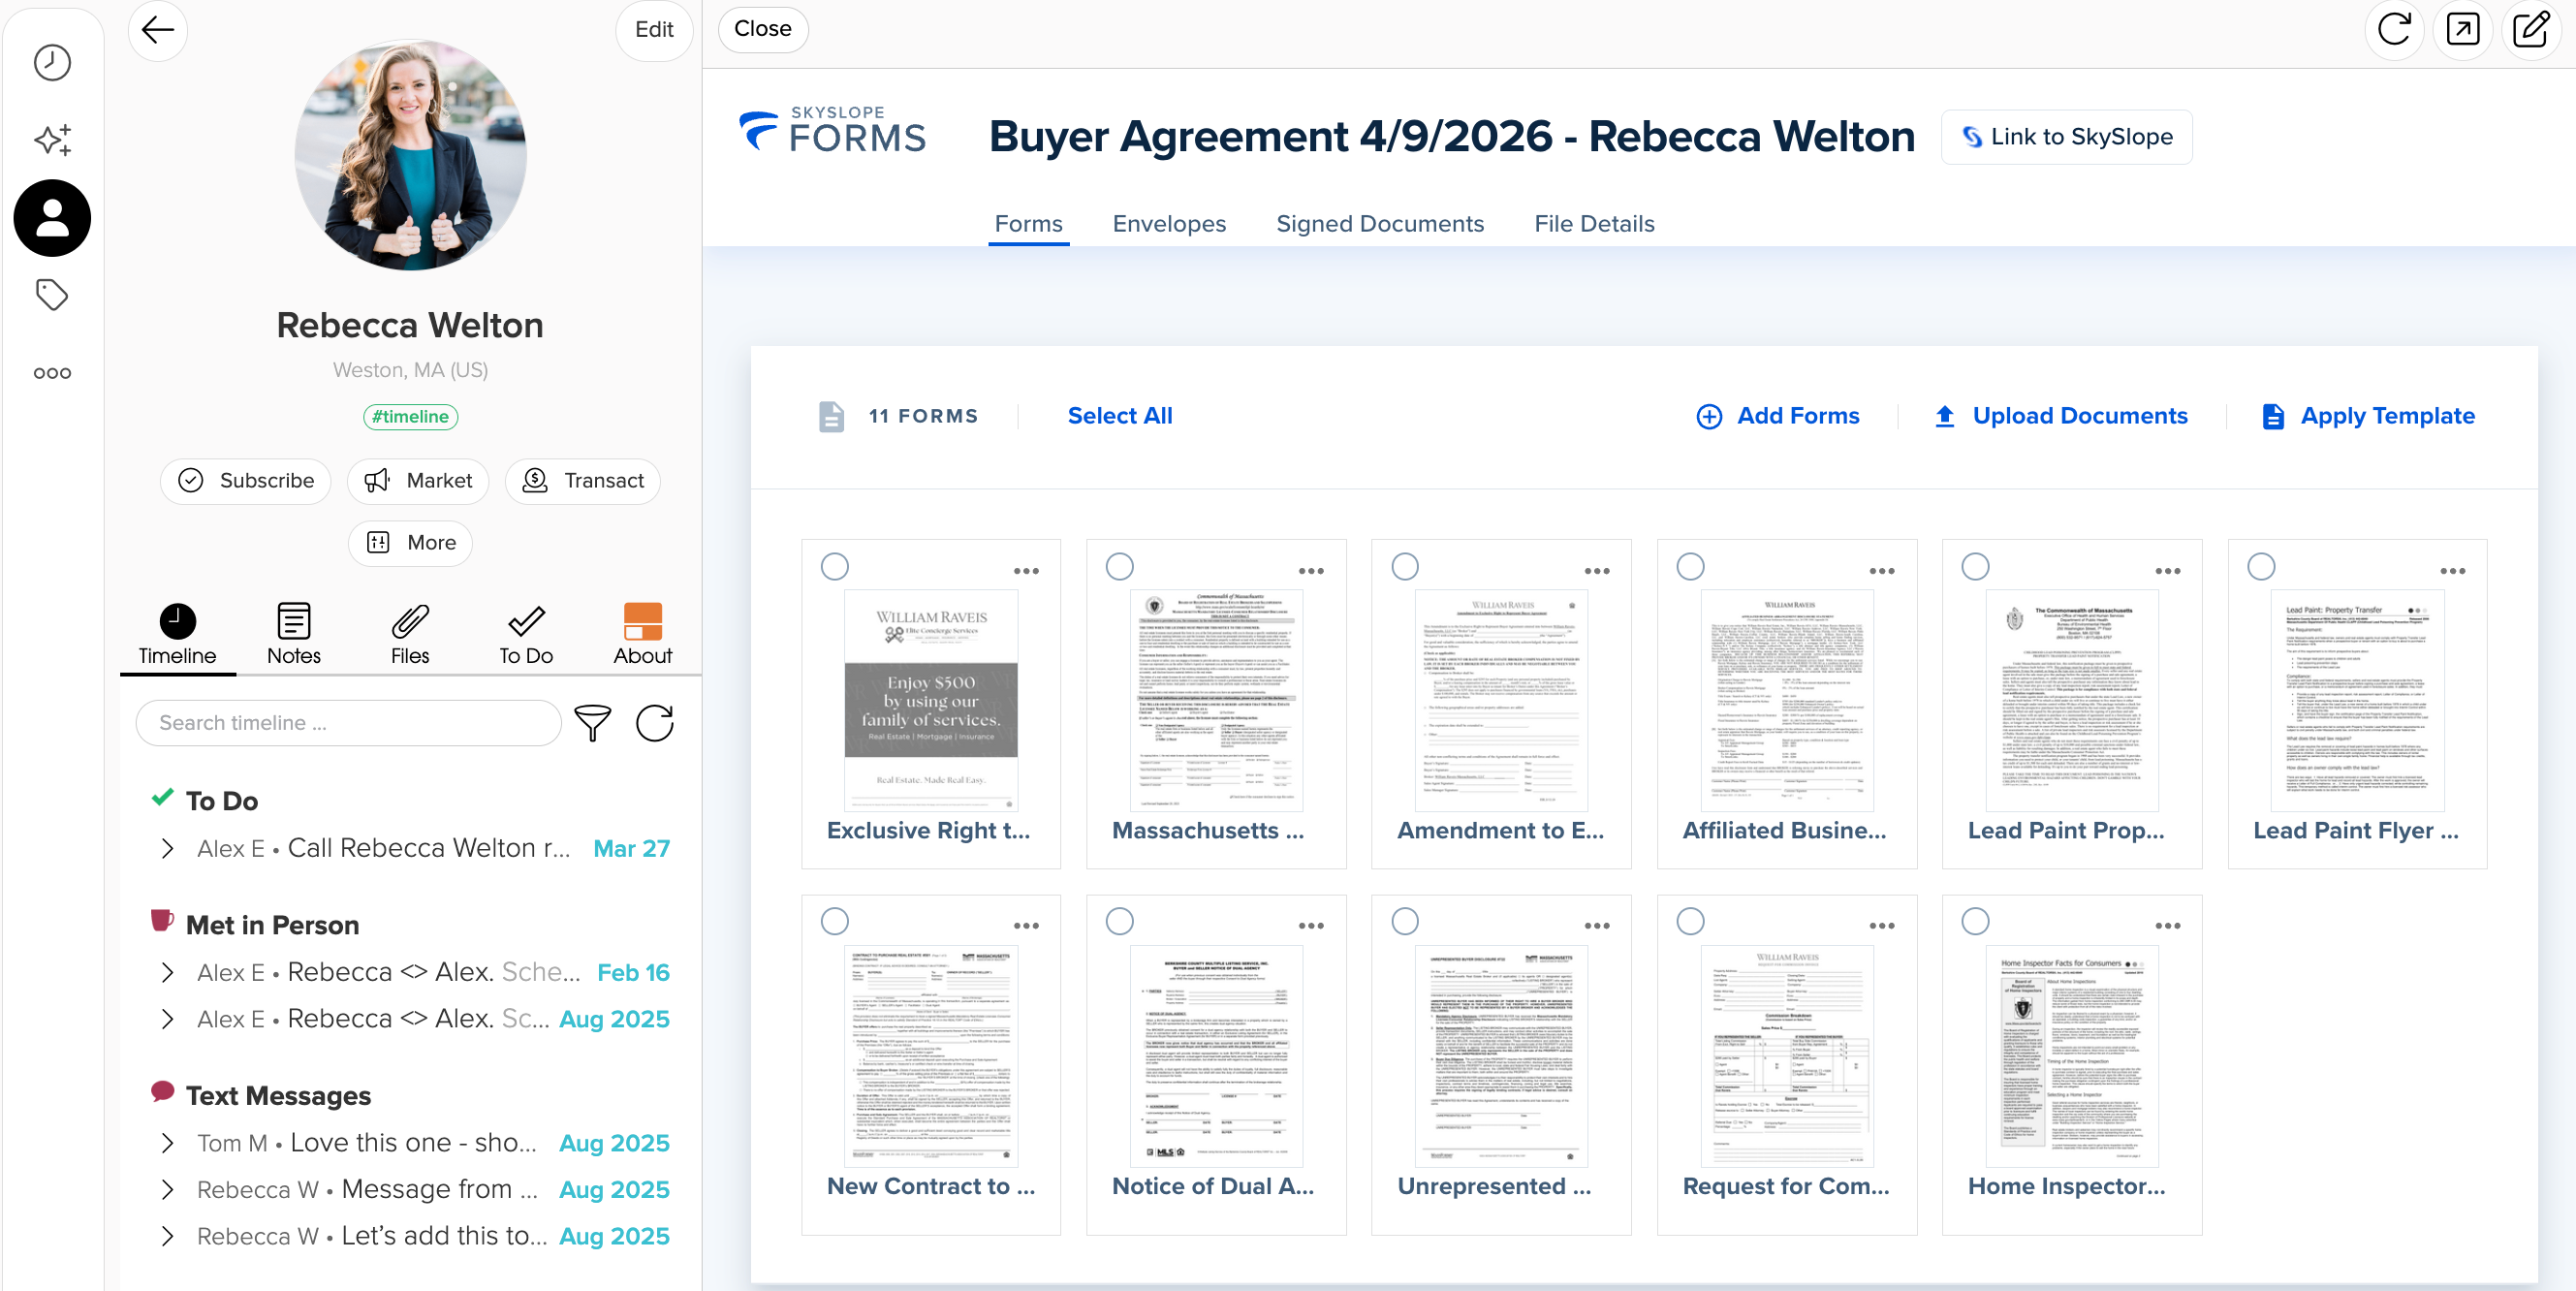Click the Link to SkySlope button
The height and width of the screenshot is (1291, 2576).
tap(2066, 137)
